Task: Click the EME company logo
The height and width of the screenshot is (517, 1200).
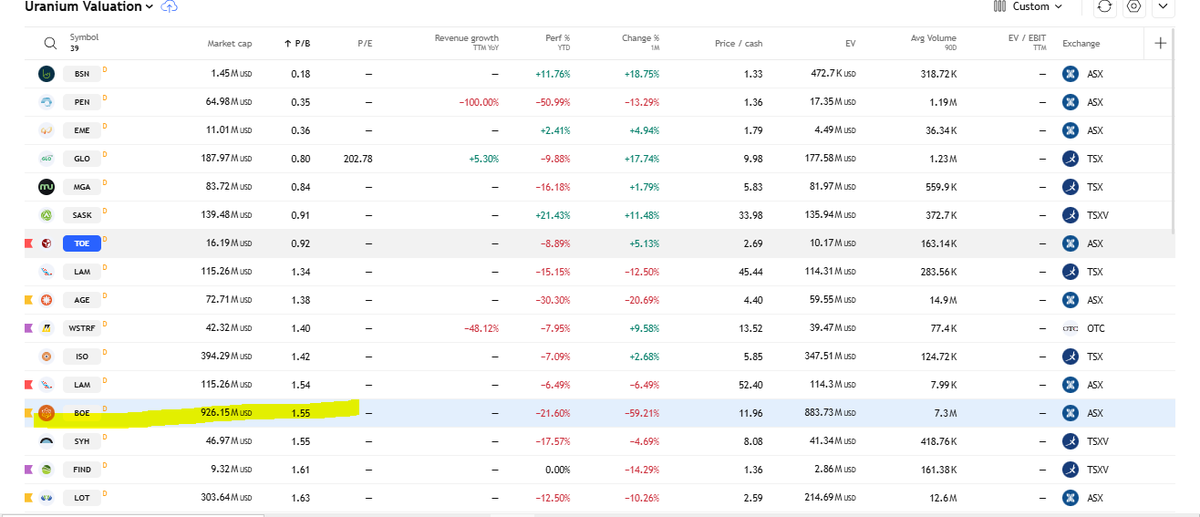Action: 46,130
